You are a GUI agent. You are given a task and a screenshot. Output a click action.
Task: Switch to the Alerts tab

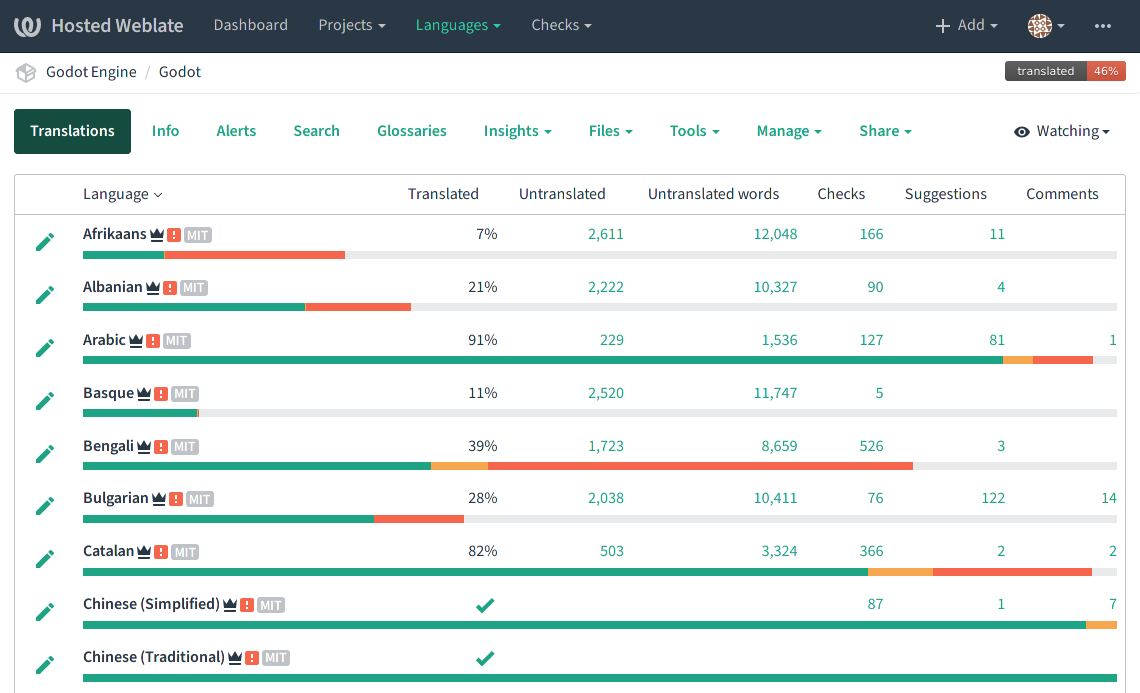coord(236,132)
